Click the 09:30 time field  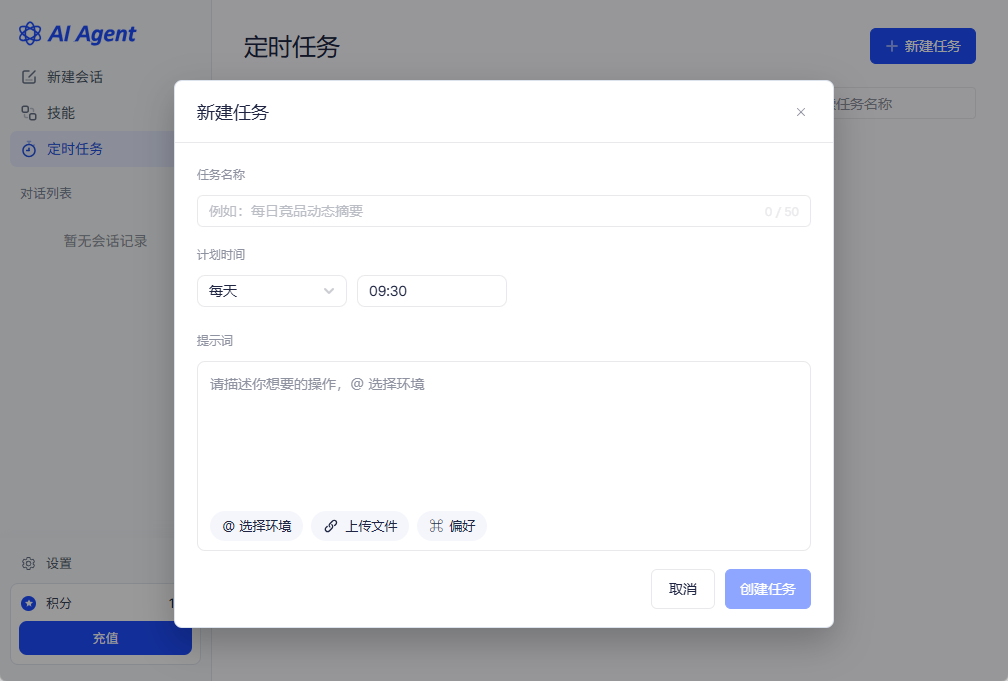[x=431, y=291]
